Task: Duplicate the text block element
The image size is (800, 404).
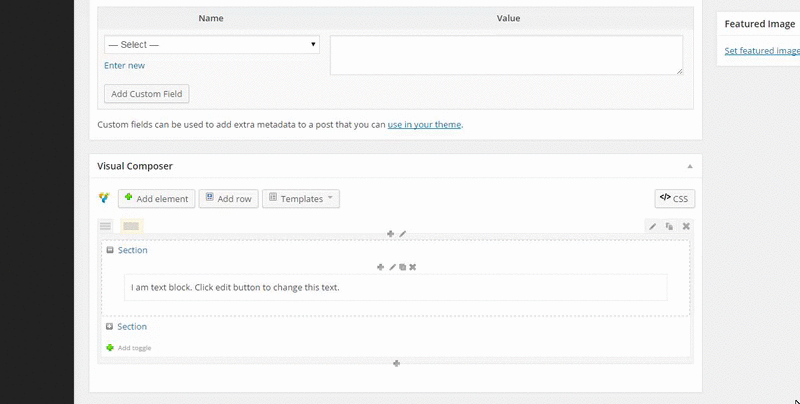Action: 402,267
